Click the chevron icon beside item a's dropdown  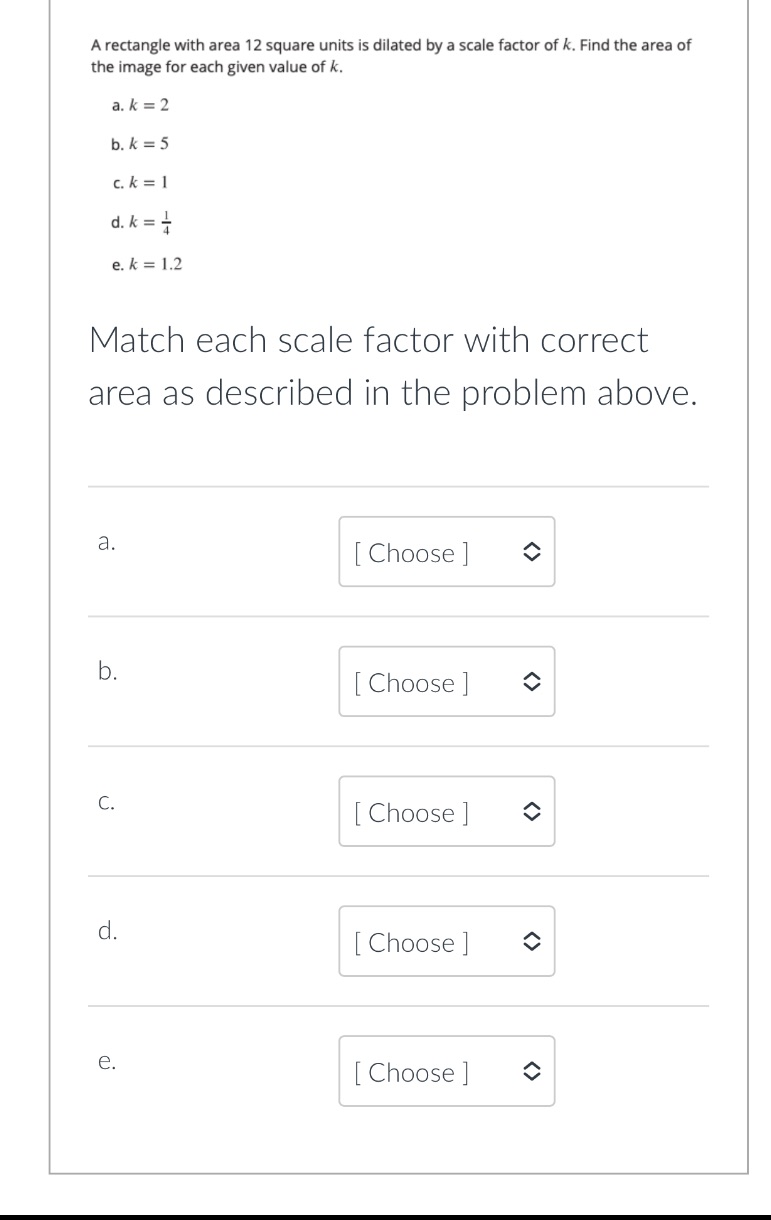(533, 551)
